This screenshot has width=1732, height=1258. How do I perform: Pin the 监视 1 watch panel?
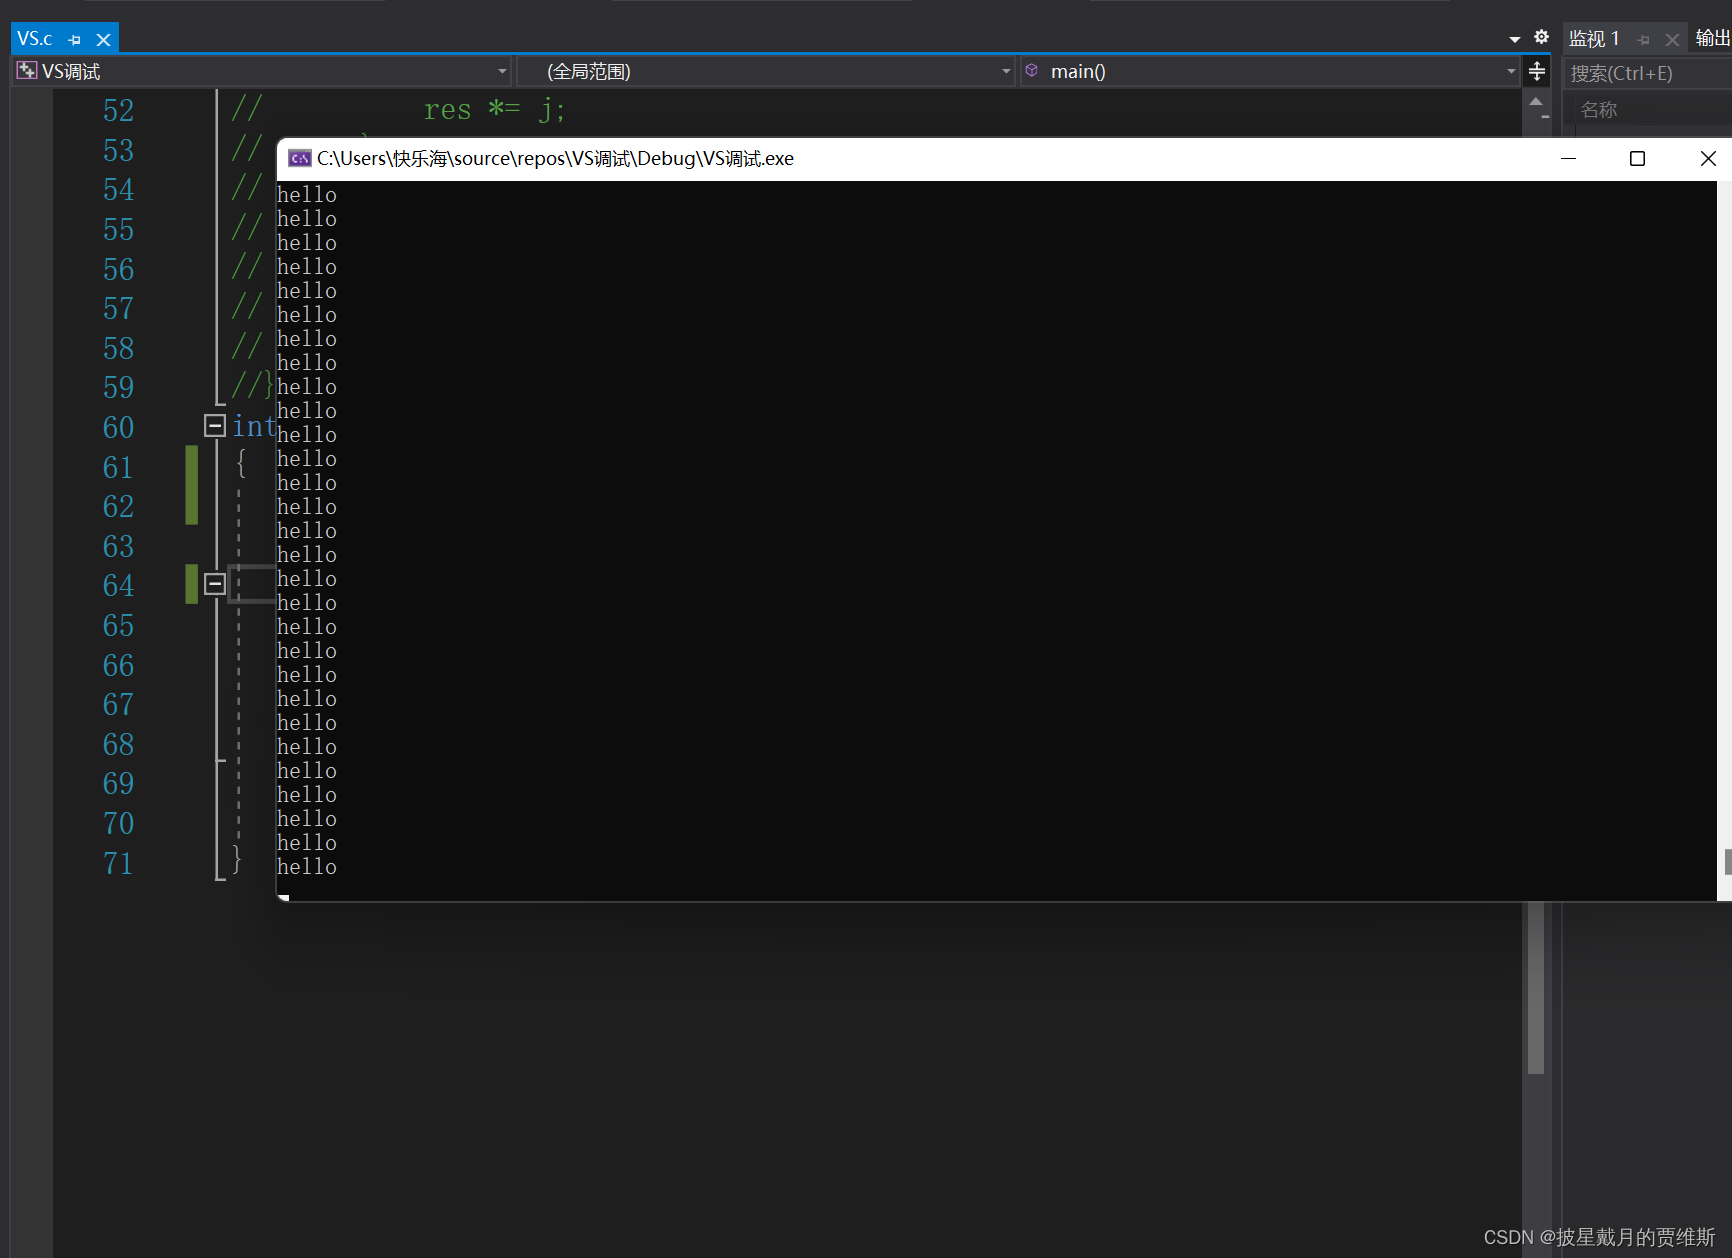point(1644,40)
